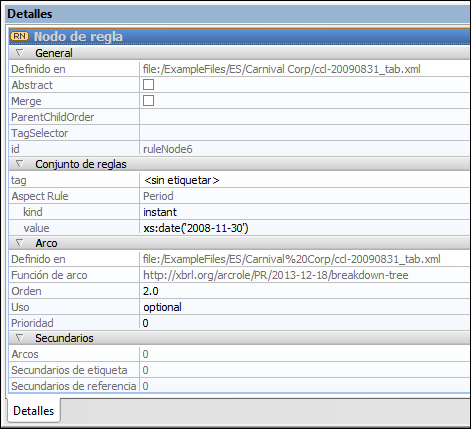Click the Secundarios de referencia label
Image resolution: width=471 pixels, height=429 pixels.
74,386
